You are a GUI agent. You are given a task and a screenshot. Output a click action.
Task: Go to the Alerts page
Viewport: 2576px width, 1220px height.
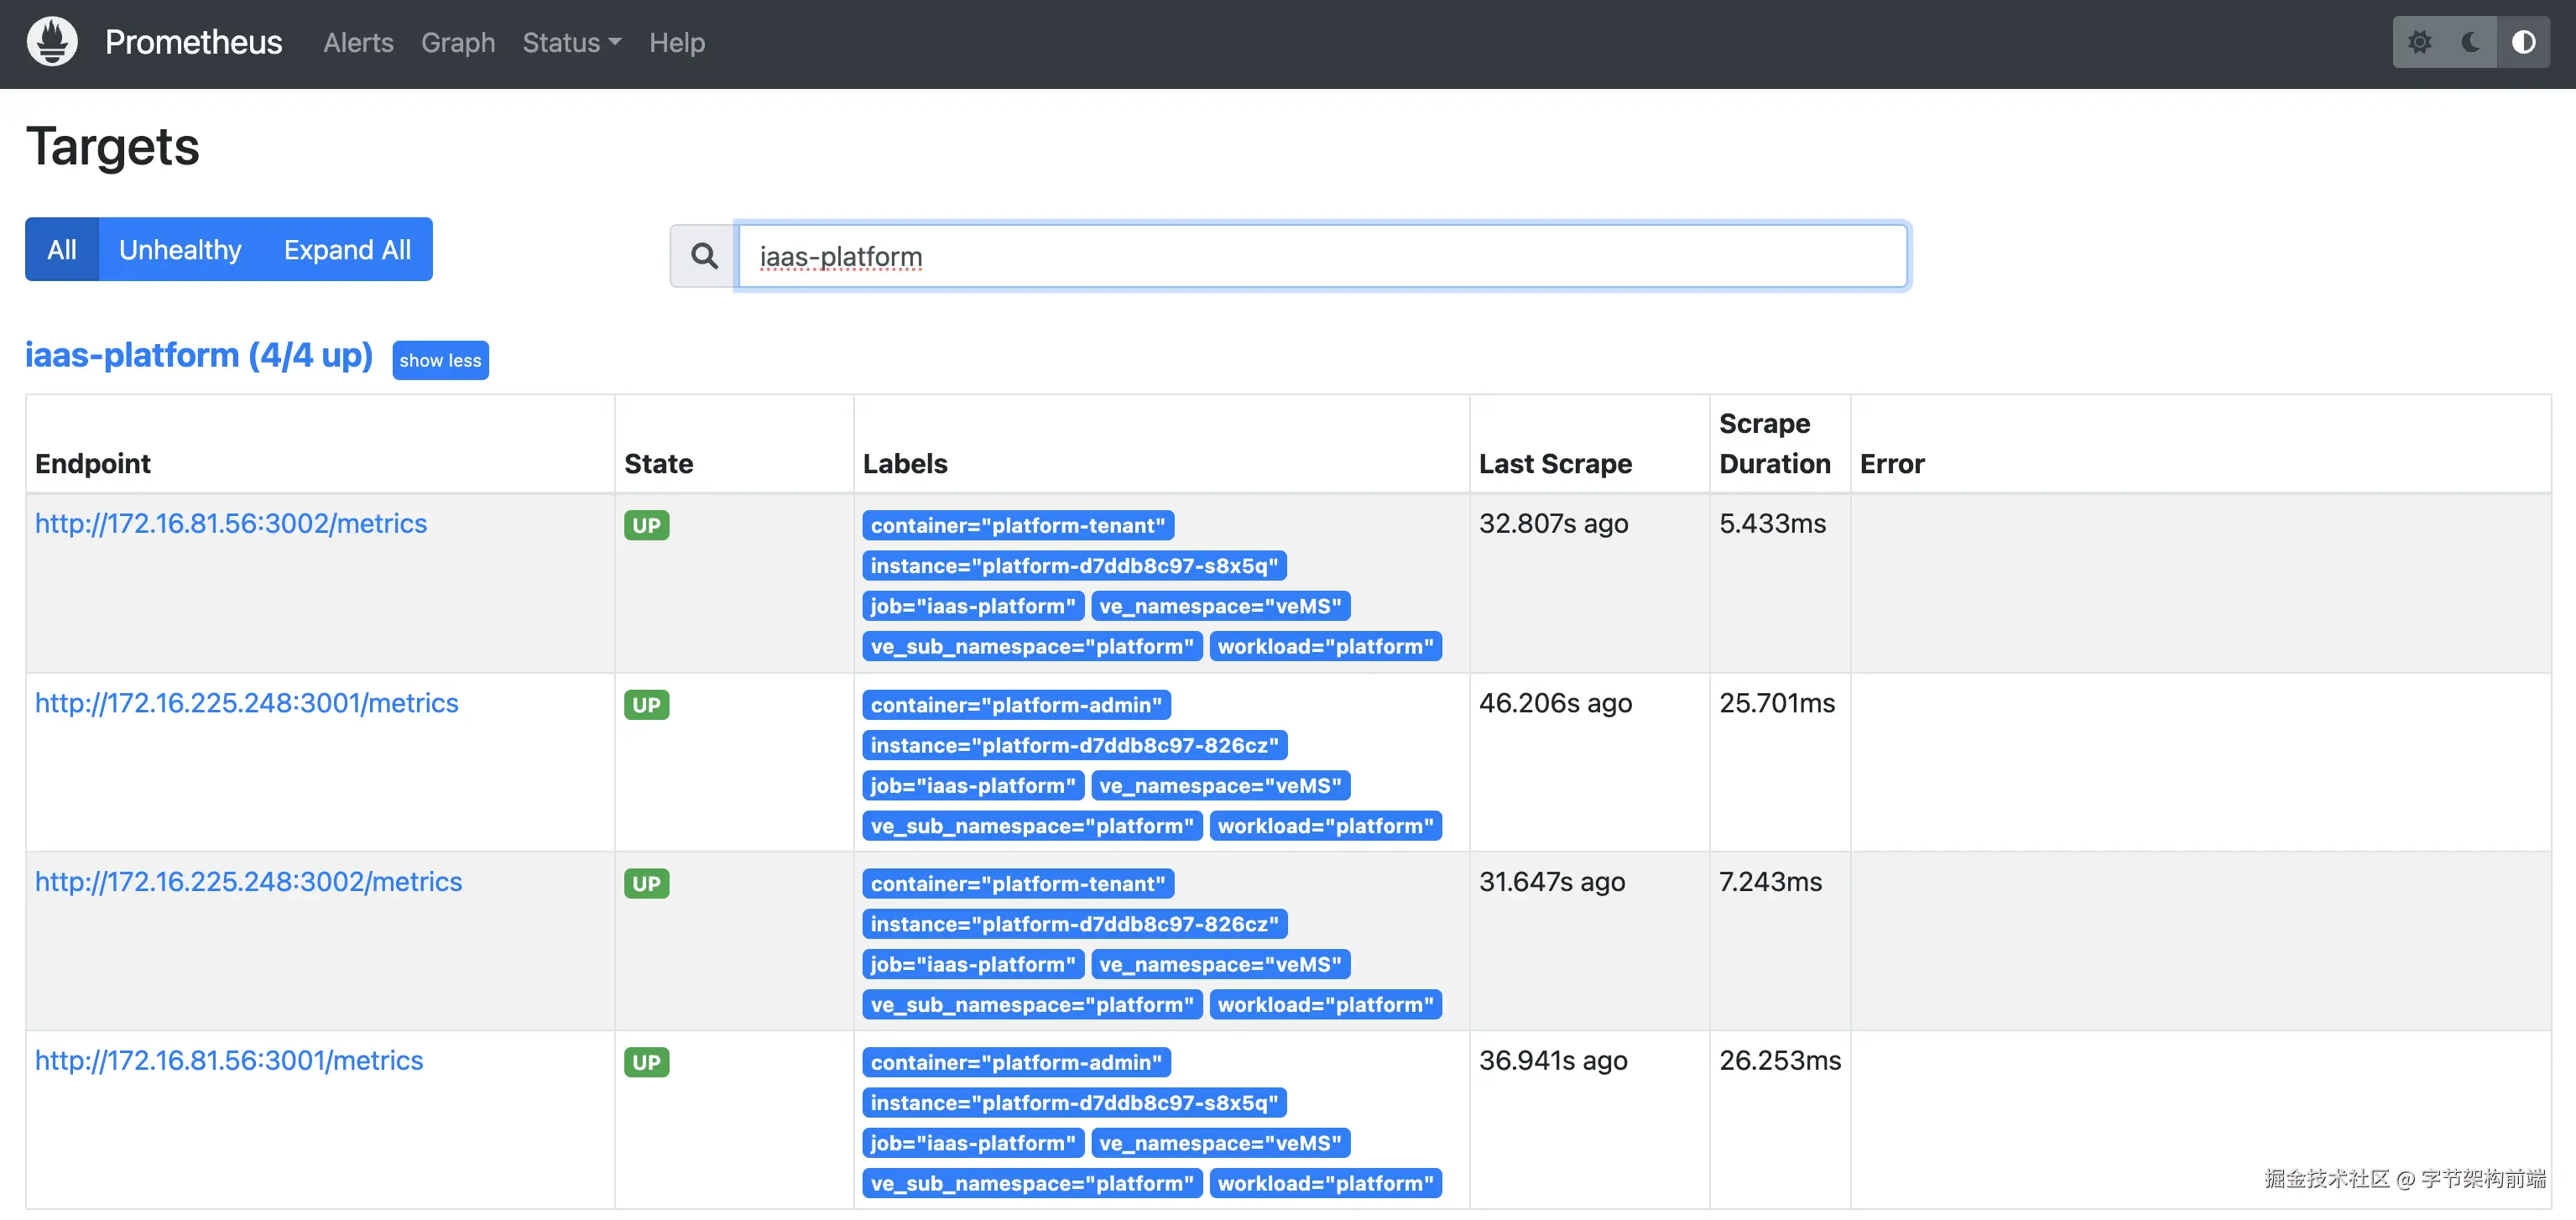pos(358,42)
